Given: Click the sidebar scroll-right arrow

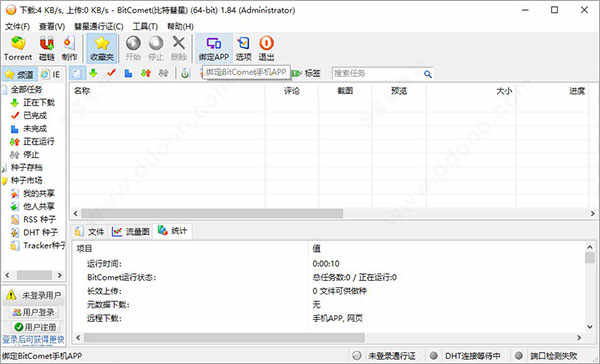Looking at the screenshot, I should pos(59,275).
